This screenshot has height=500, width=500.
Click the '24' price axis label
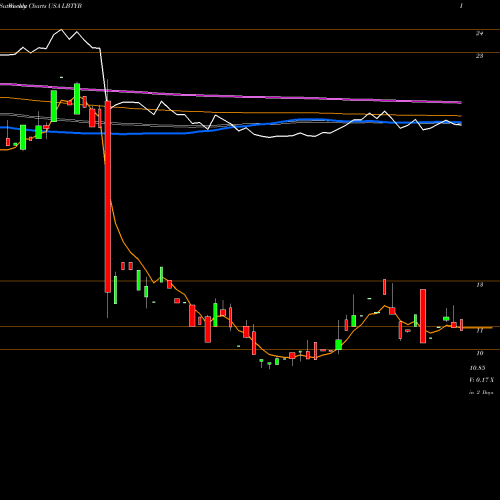[x=479, y=33]
